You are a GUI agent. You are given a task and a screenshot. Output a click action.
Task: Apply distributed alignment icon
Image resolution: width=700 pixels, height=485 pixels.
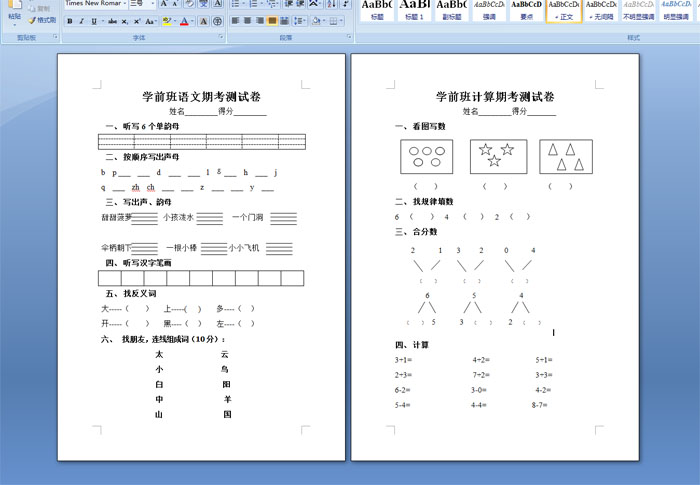point(284,21)
